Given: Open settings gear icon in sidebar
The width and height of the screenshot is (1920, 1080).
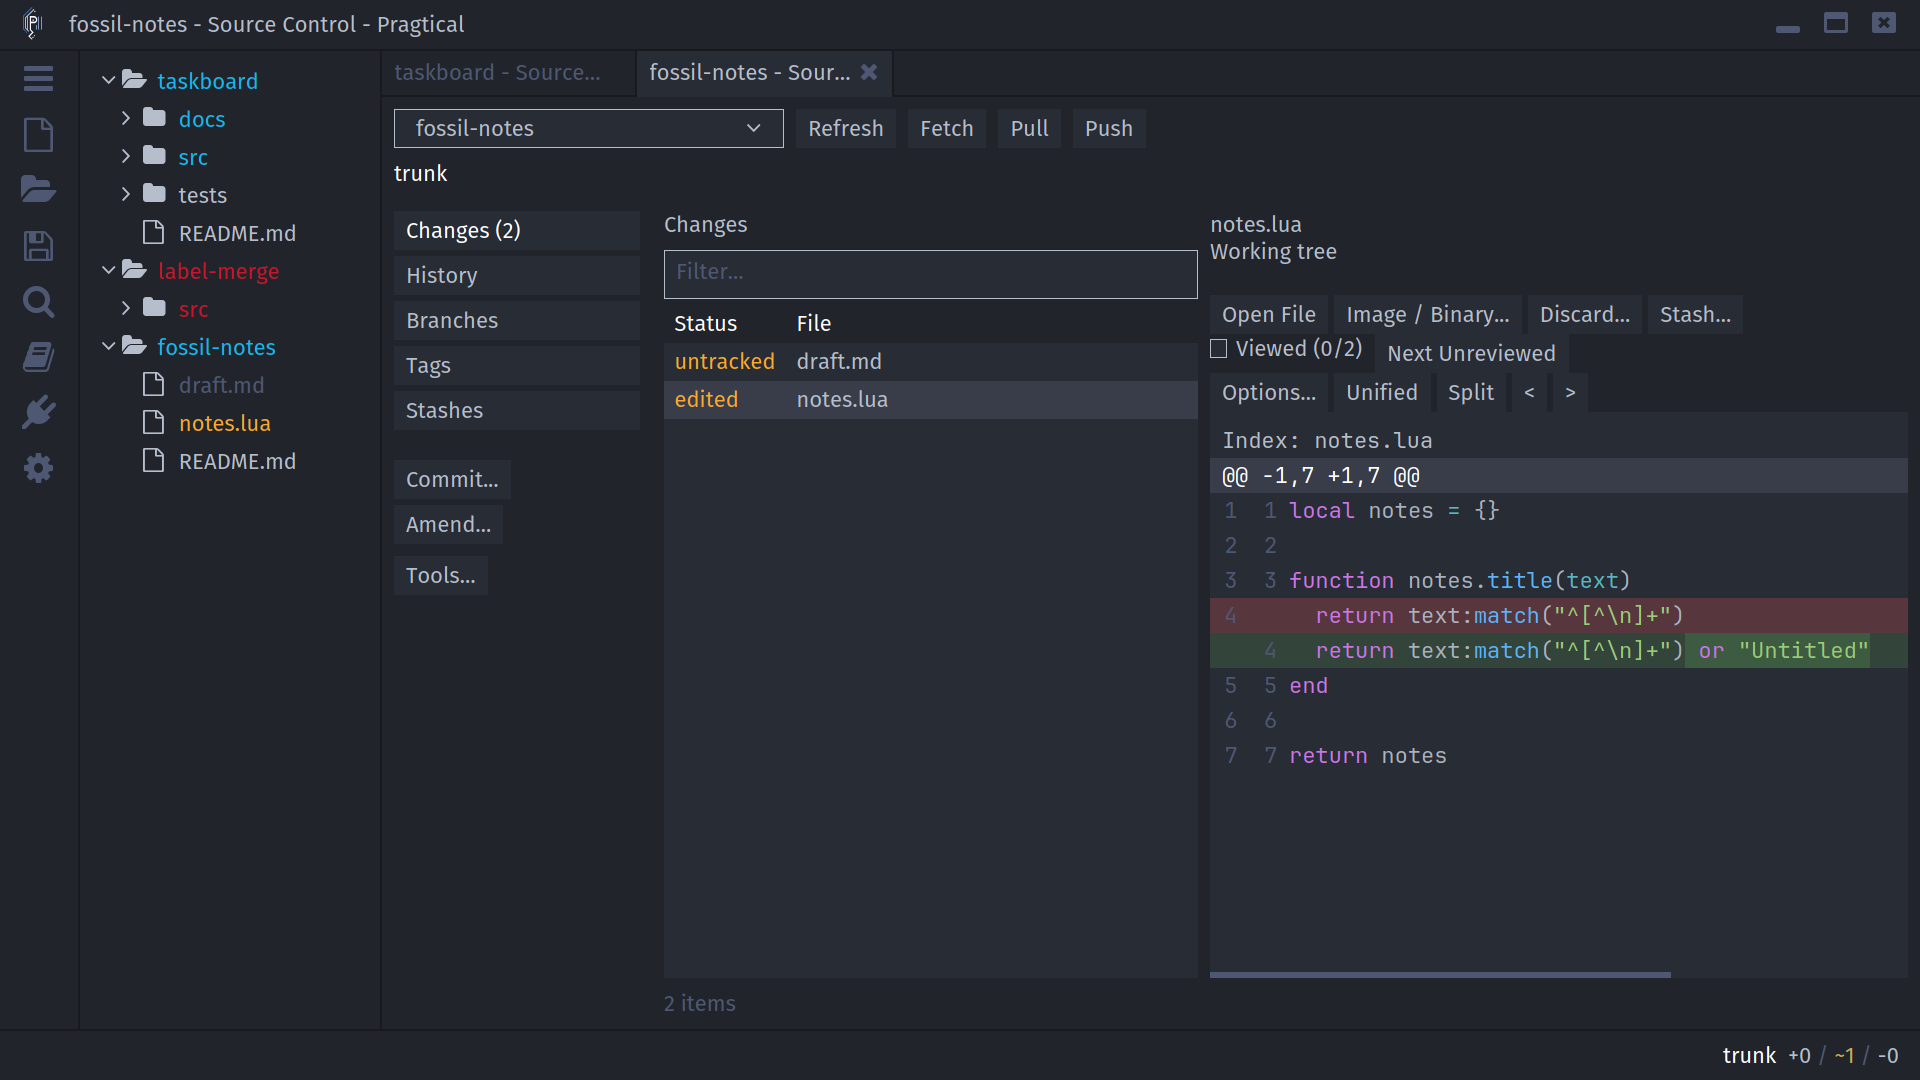Looking at the screenshot, I should [x=38, y=468].
